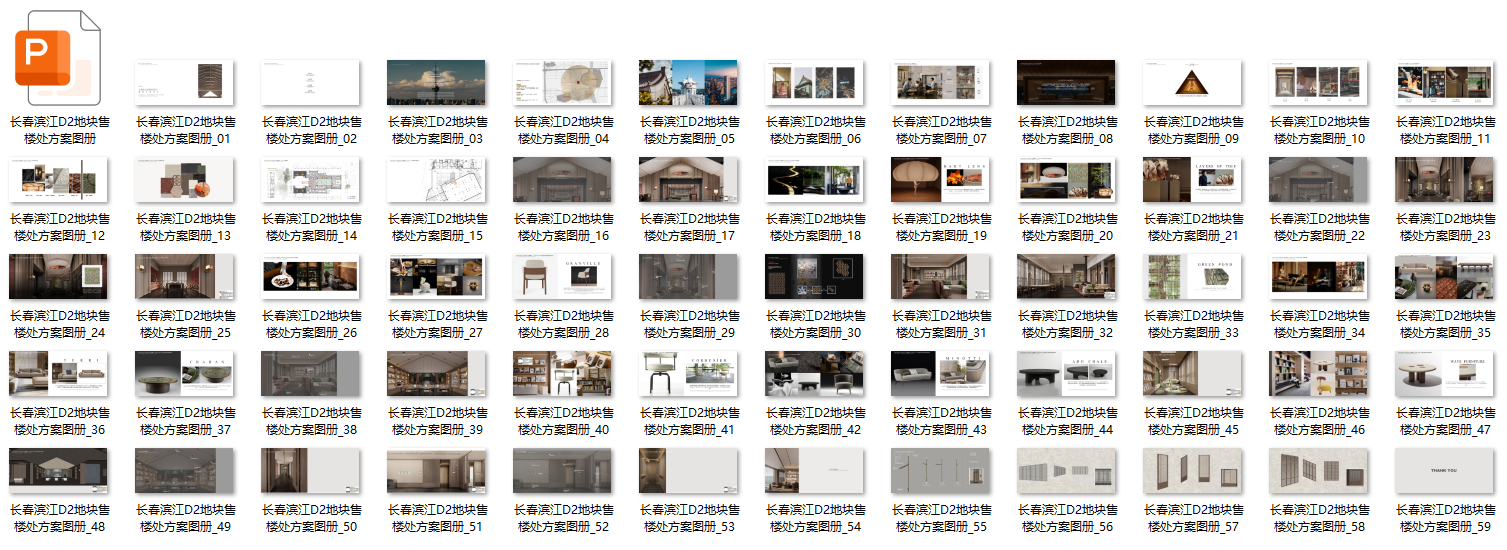Image resolution: width=1507 pixels, height=550 pixels.
Task: Select thumbnail image 楼处方案图册_34
Action: click(x=1318, y=276)
